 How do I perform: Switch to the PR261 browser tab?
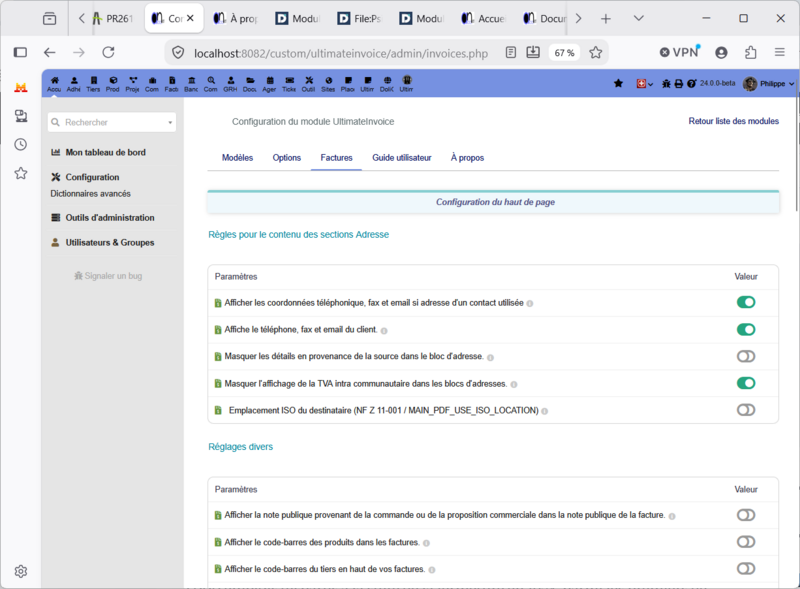click(113, 18)
